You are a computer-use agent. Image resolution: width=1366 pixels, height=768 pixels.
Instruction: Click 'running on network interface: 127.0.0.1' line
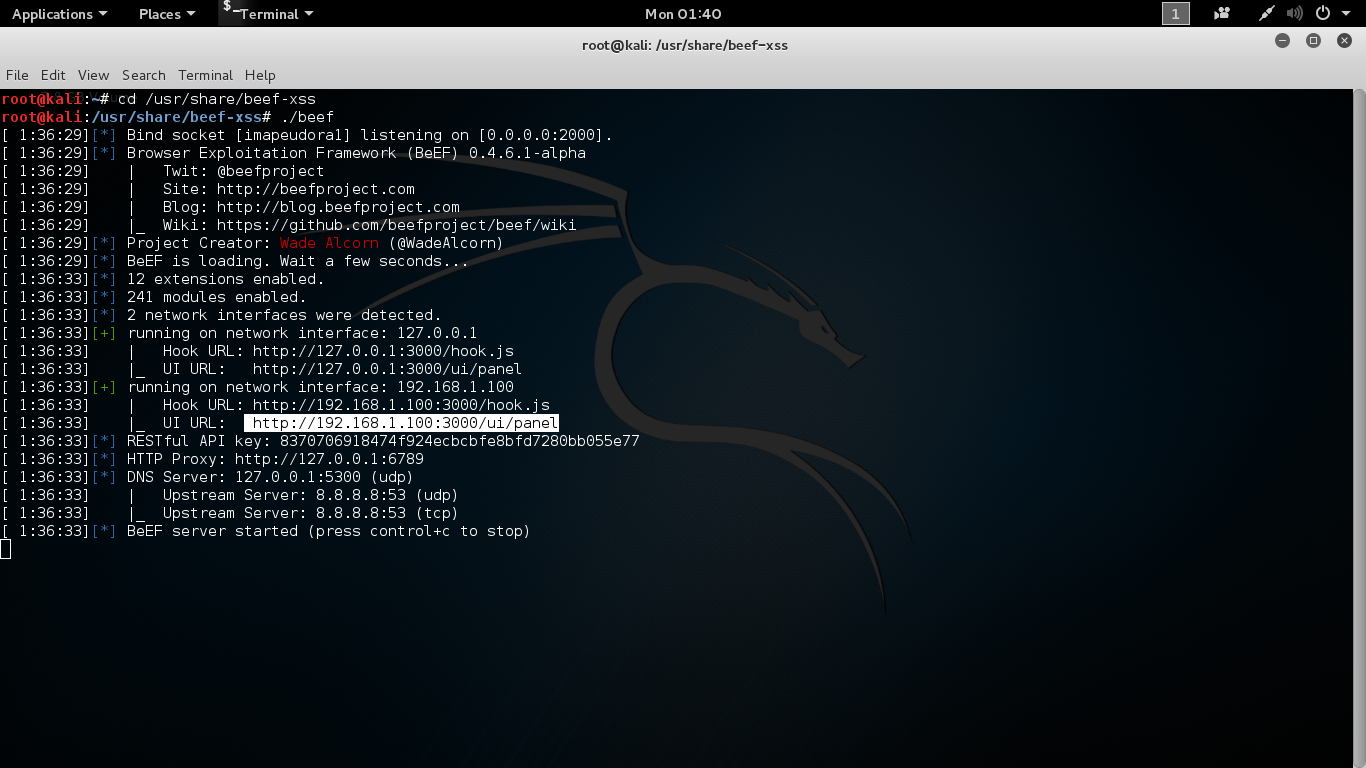302,333
